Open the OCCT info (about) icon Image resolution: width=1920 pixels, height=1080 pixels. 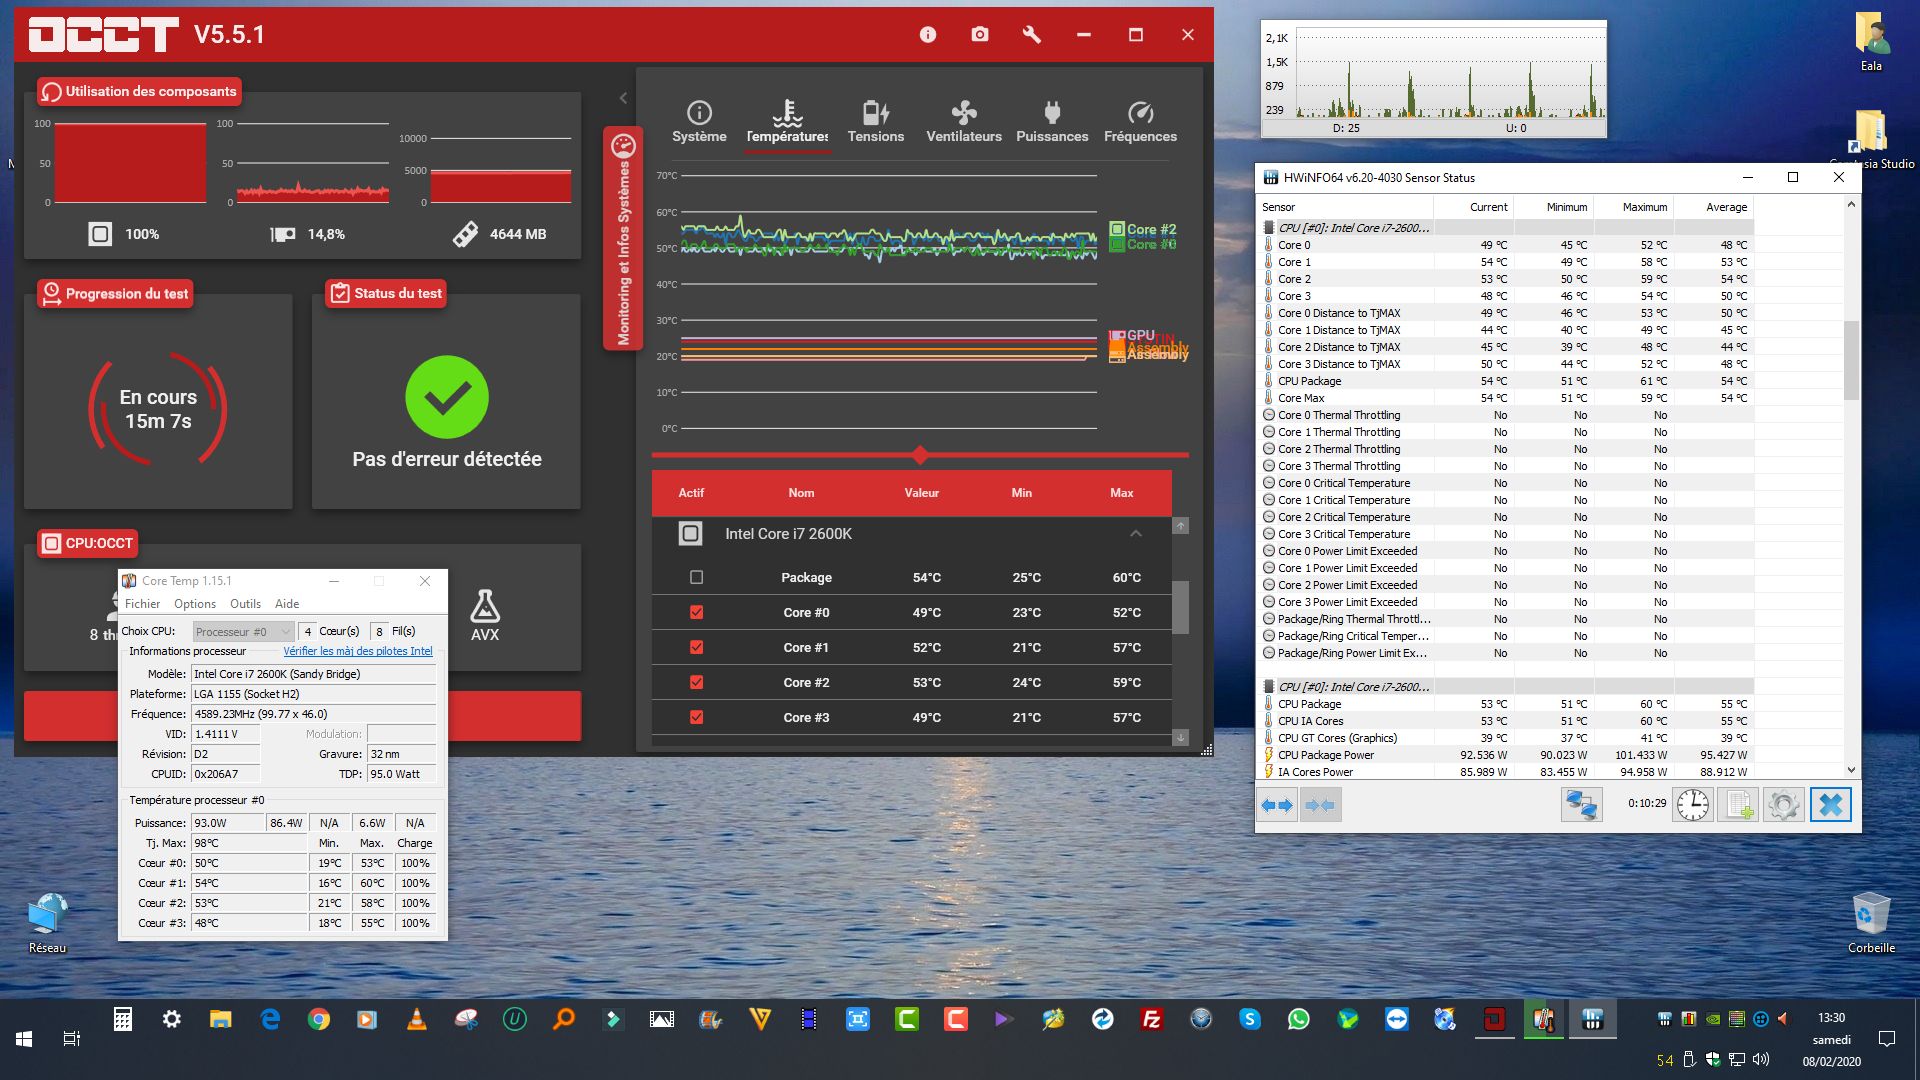[x=928, y=35]
